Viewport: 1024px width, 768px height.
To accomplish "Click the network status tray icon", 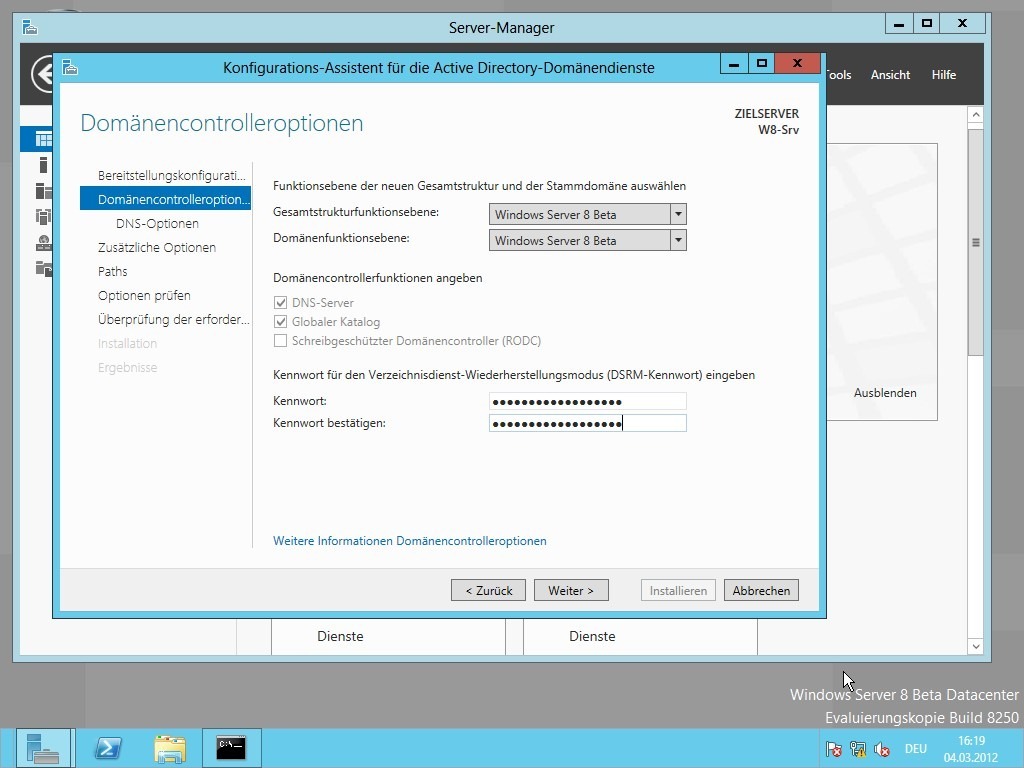I will pyautogui.click(x=857, y=749).
